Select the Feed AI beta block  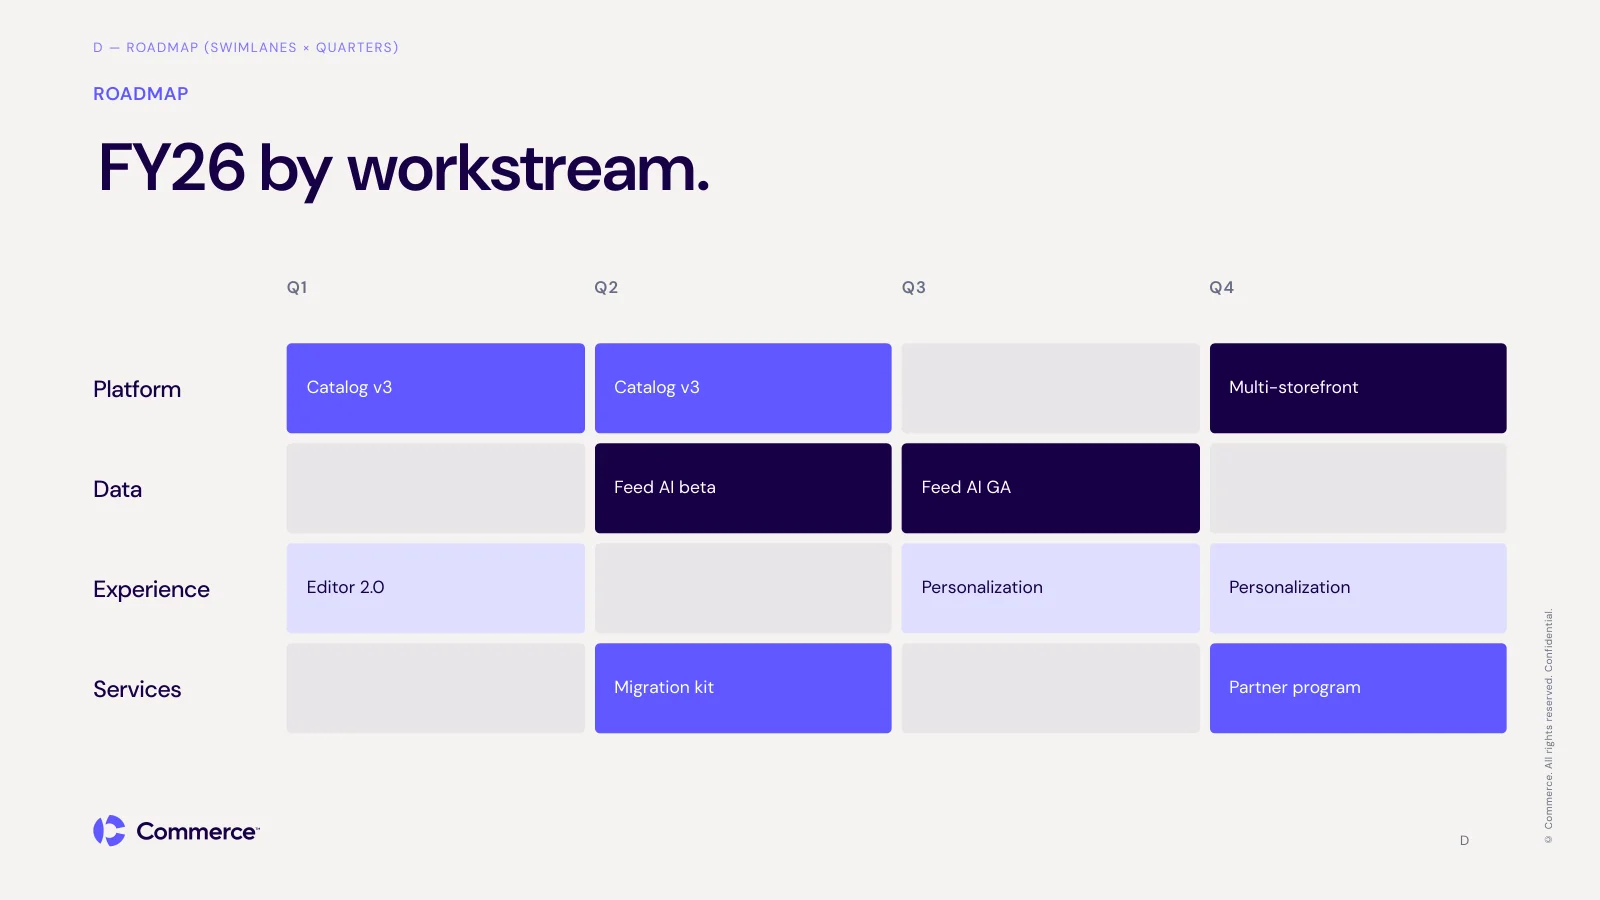tap(743, 488)
